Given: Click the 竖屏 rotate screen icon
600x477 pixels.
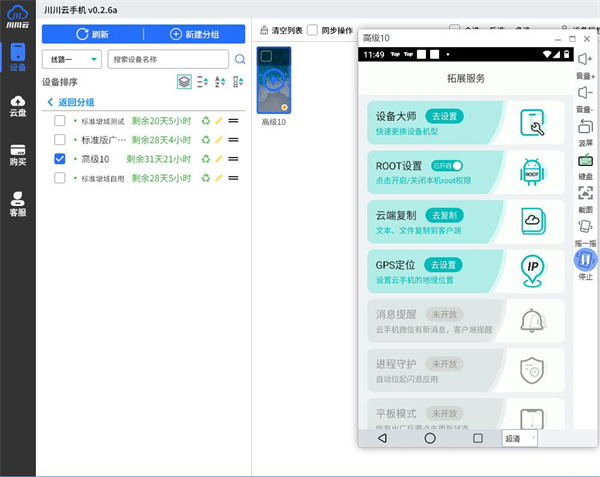Looking at the screenshot, I should pyautogui.click(x=585, y=127).
